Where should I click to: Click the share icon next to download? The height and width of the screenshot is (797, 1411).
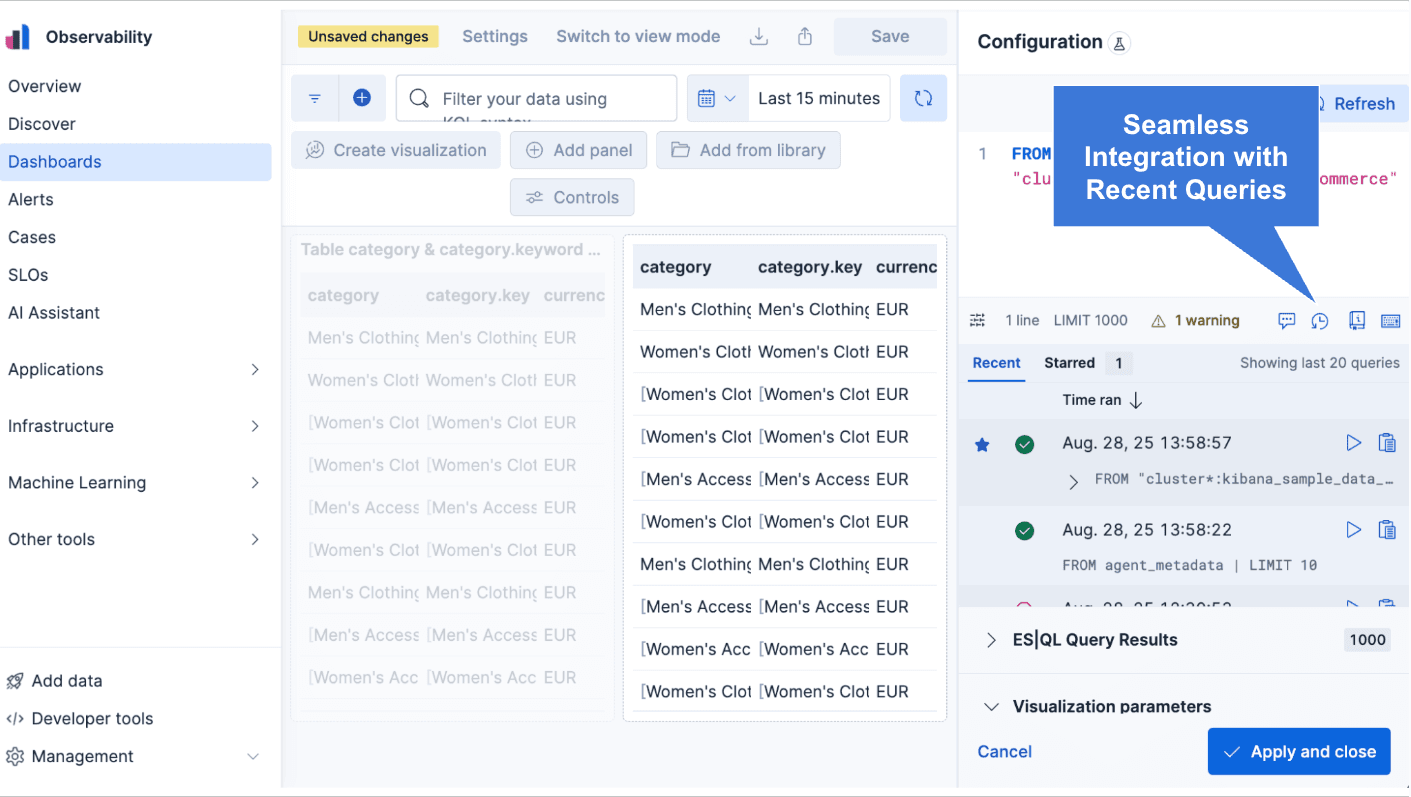click(x=804, y=36)
